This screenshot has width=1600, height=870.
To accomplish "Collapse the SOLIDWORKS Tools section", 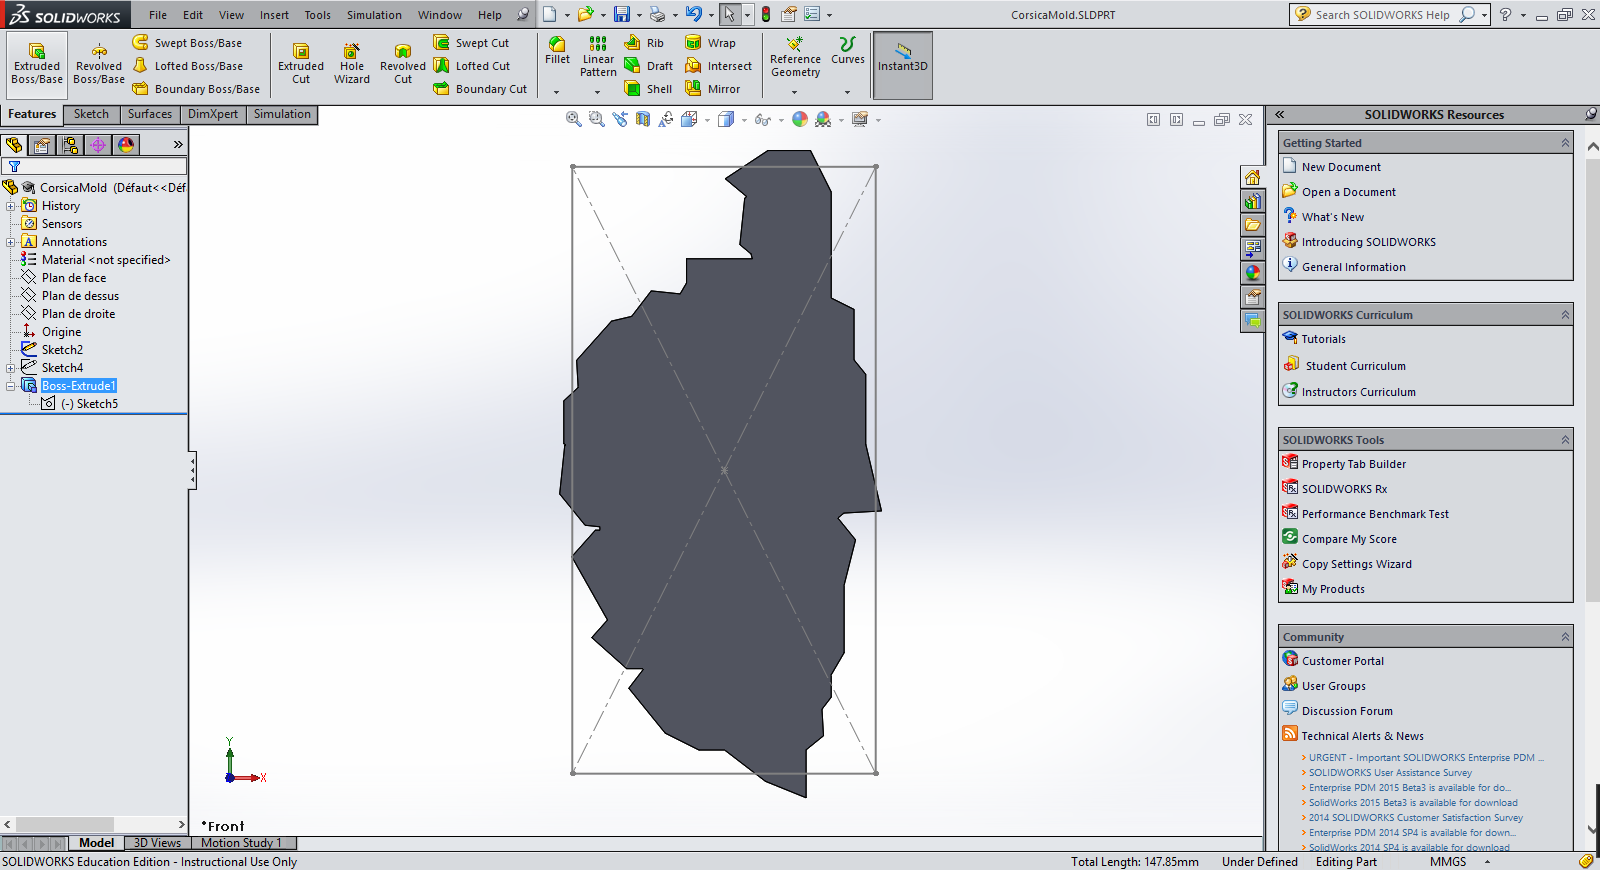I will (x=1565, y=440).
